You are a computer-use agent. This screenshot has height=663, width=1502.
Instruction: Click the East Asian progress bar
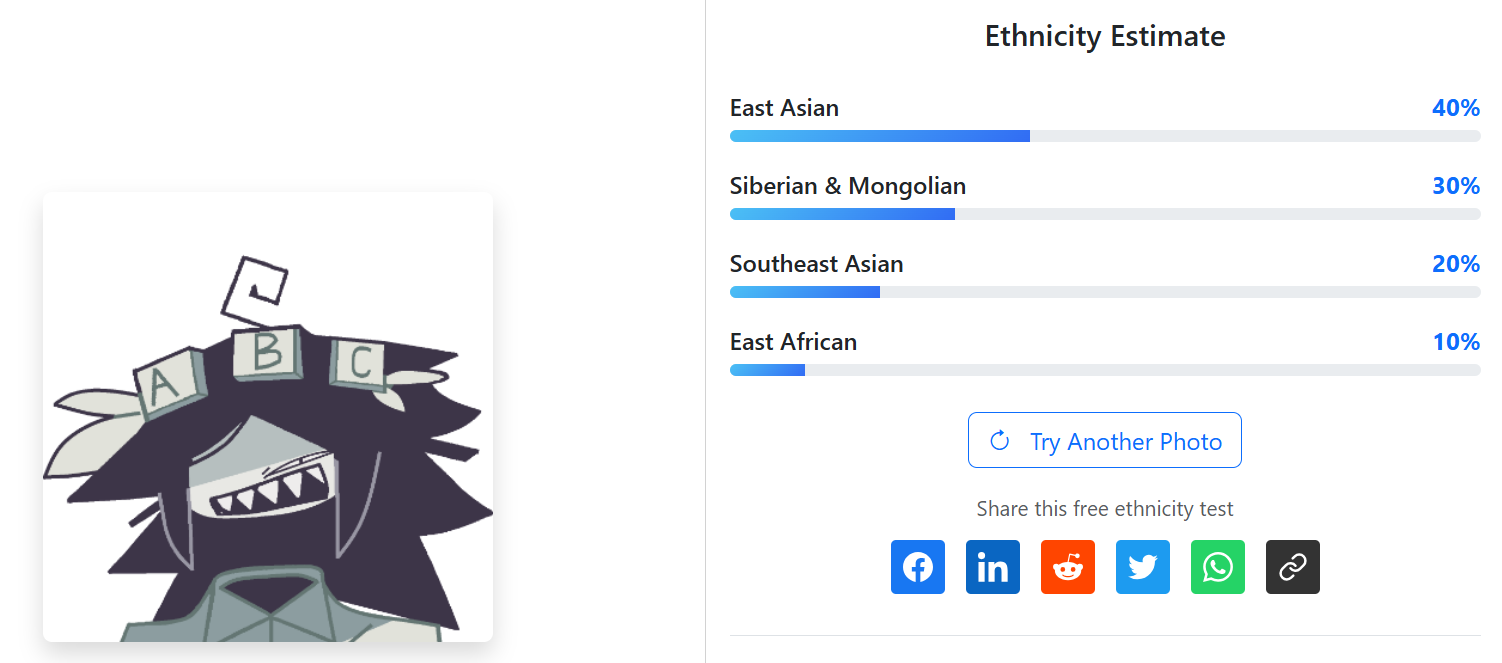(x=1104, y=136)
